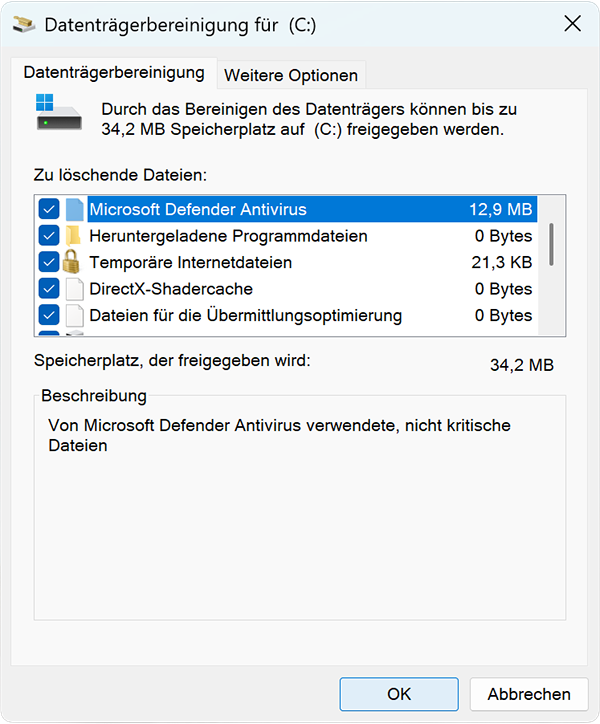Screen dimensions: 600x724
Task: Close the Datenträgerbereinigung dialog window
Action: click(573, 25)
